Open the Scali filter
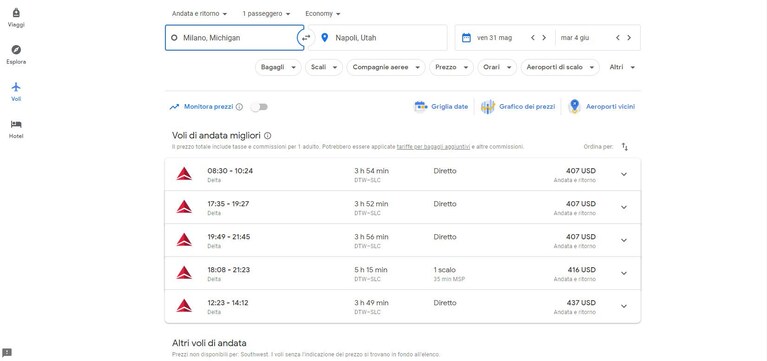 [324, 68]
